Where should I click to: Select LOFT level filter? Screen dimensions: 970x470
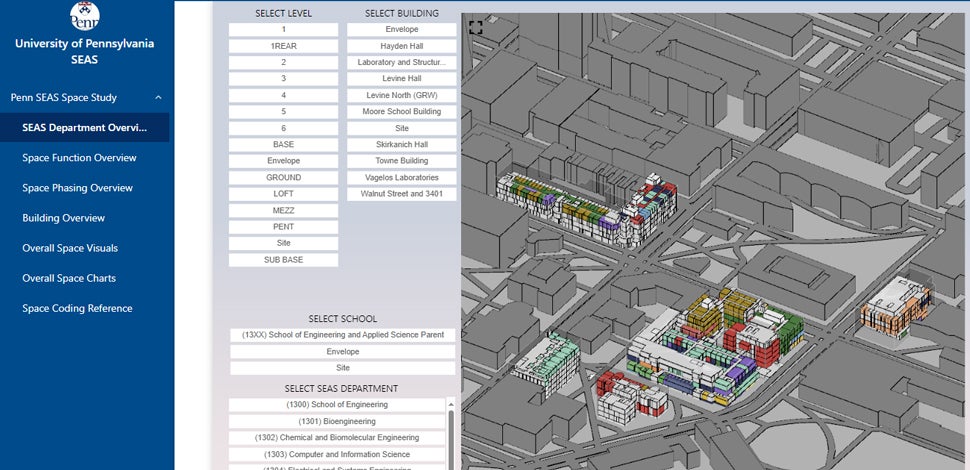[x=283, y=194]
